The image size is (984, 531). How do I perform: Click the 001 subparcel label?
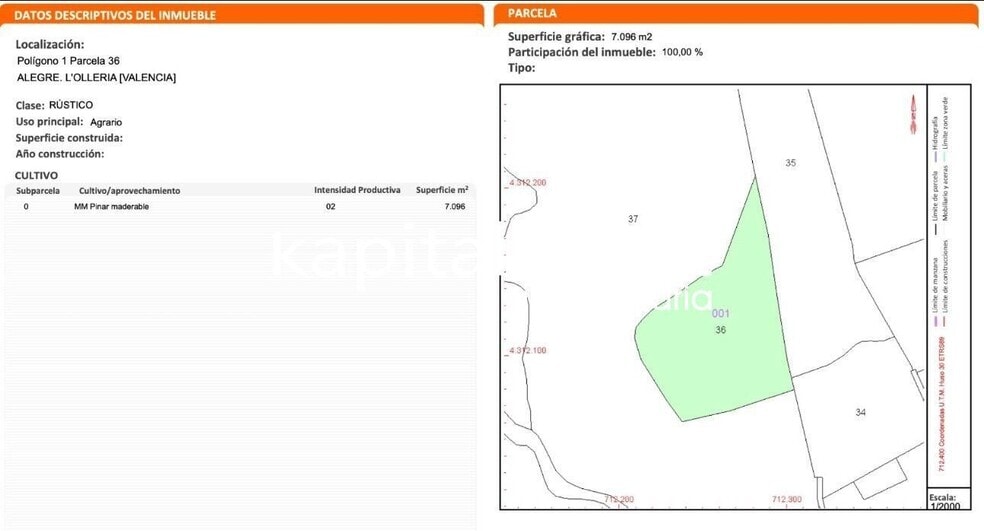(720, 313)
